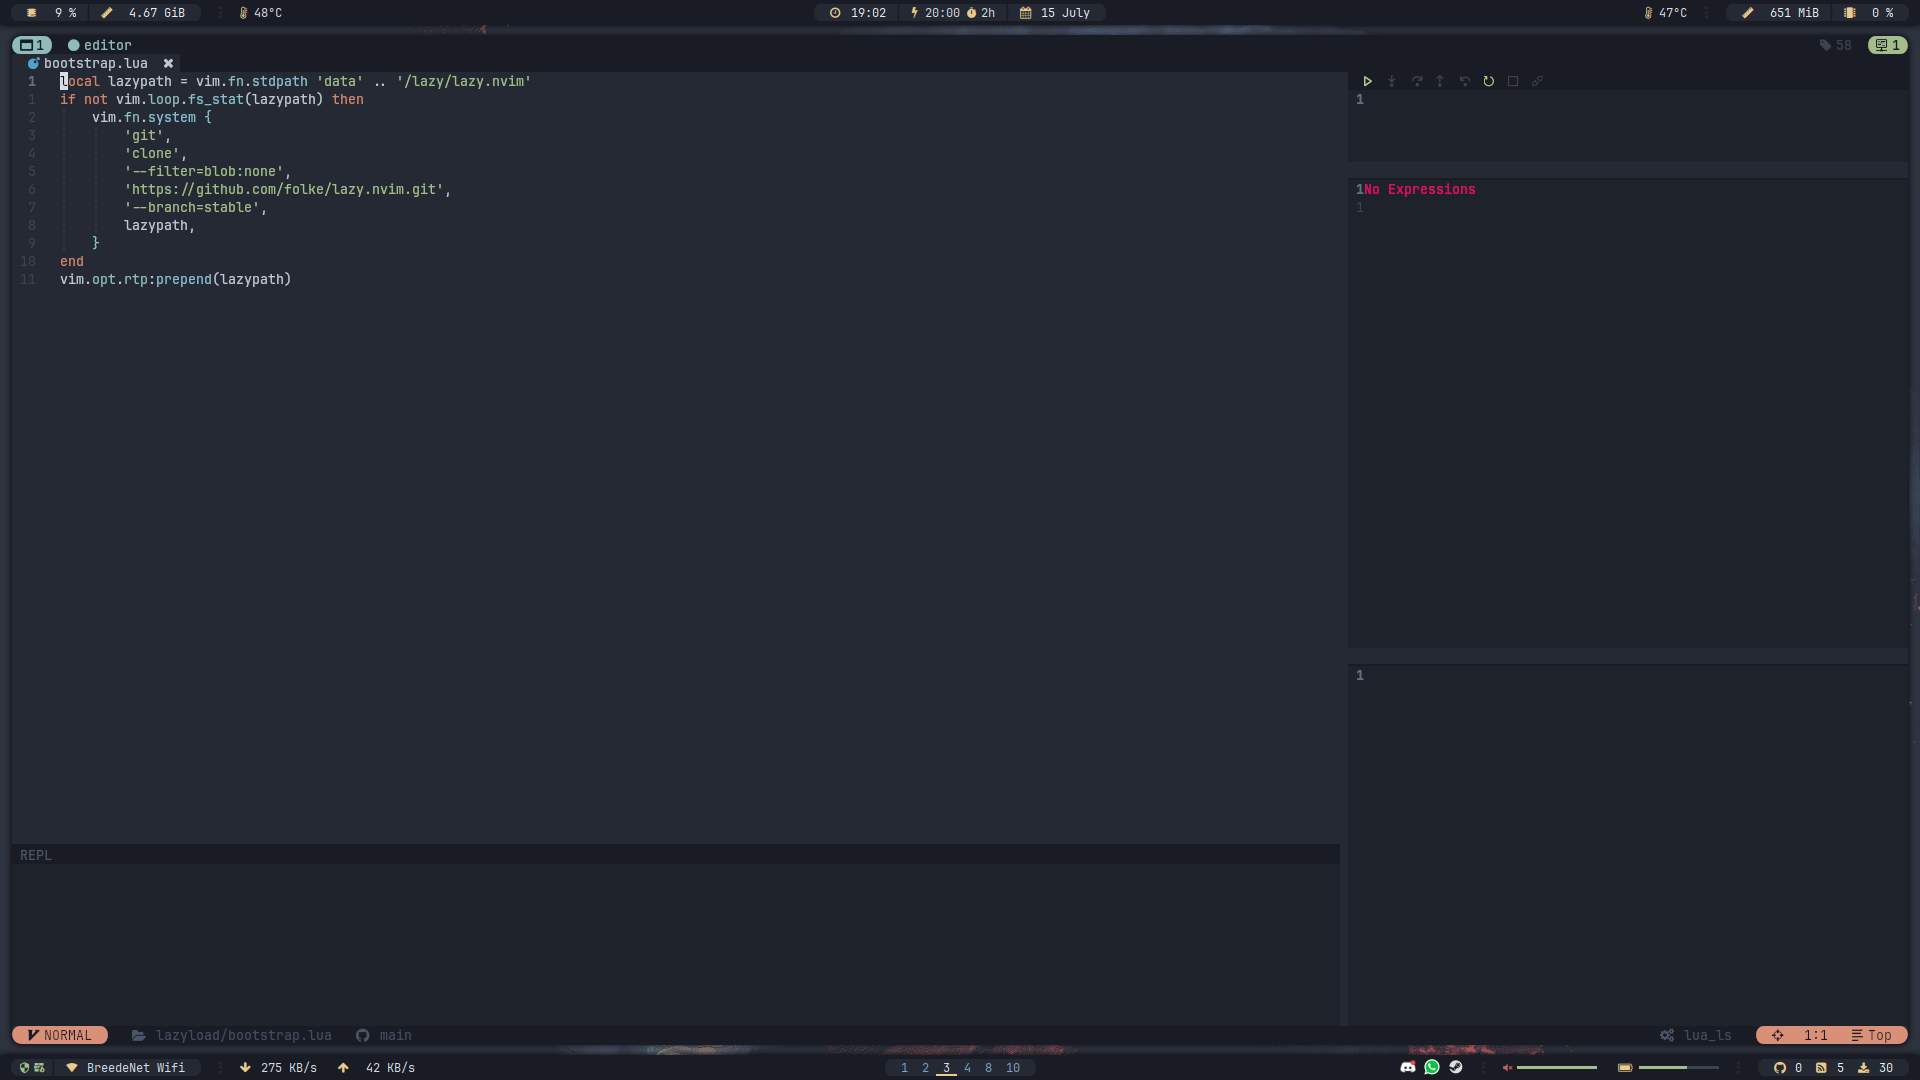
Task: Switch to the bootstrap.lua buffer tab
Action: 97,63
